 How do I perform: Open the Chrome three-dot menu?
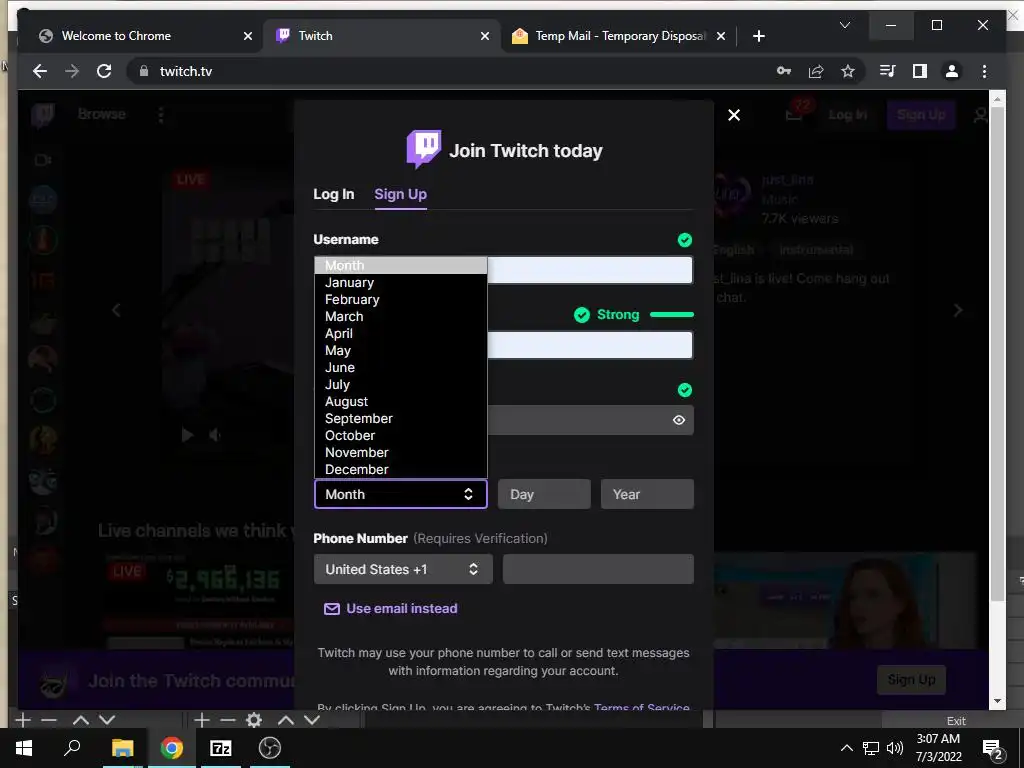(x=984, y=71)
